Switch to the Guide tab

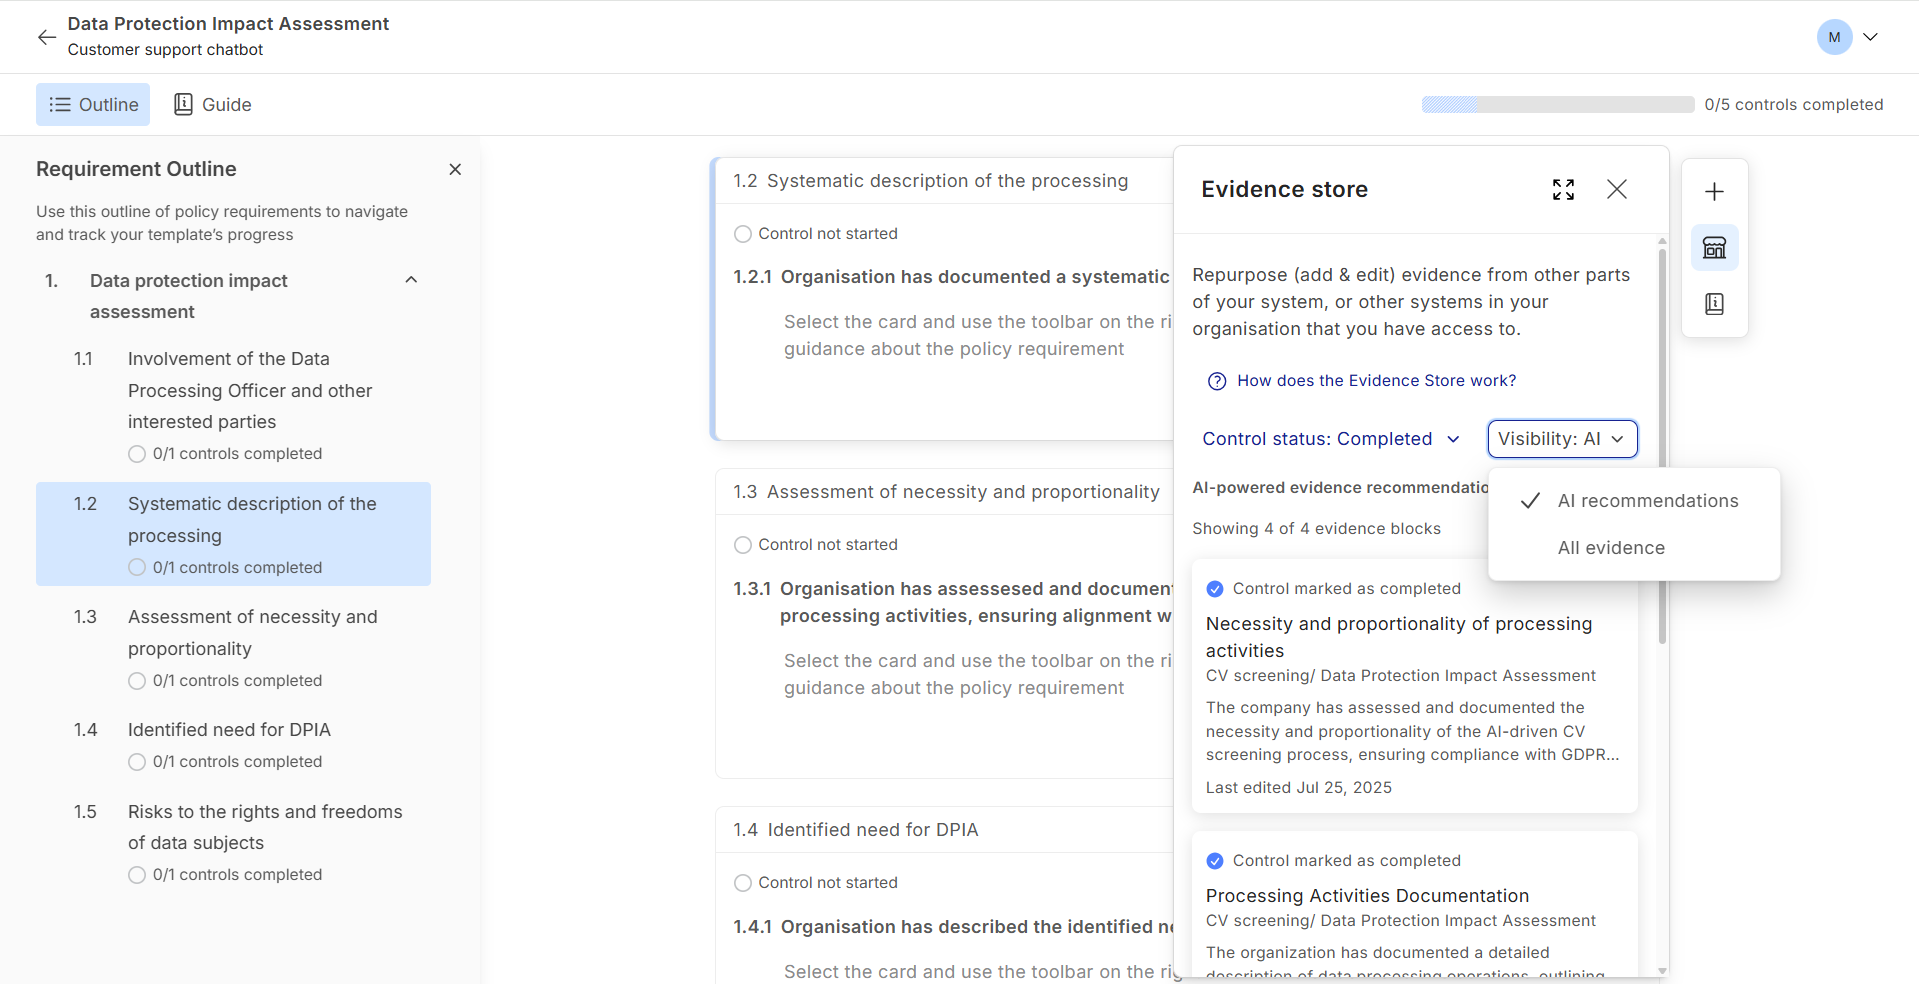coord(212,105)
